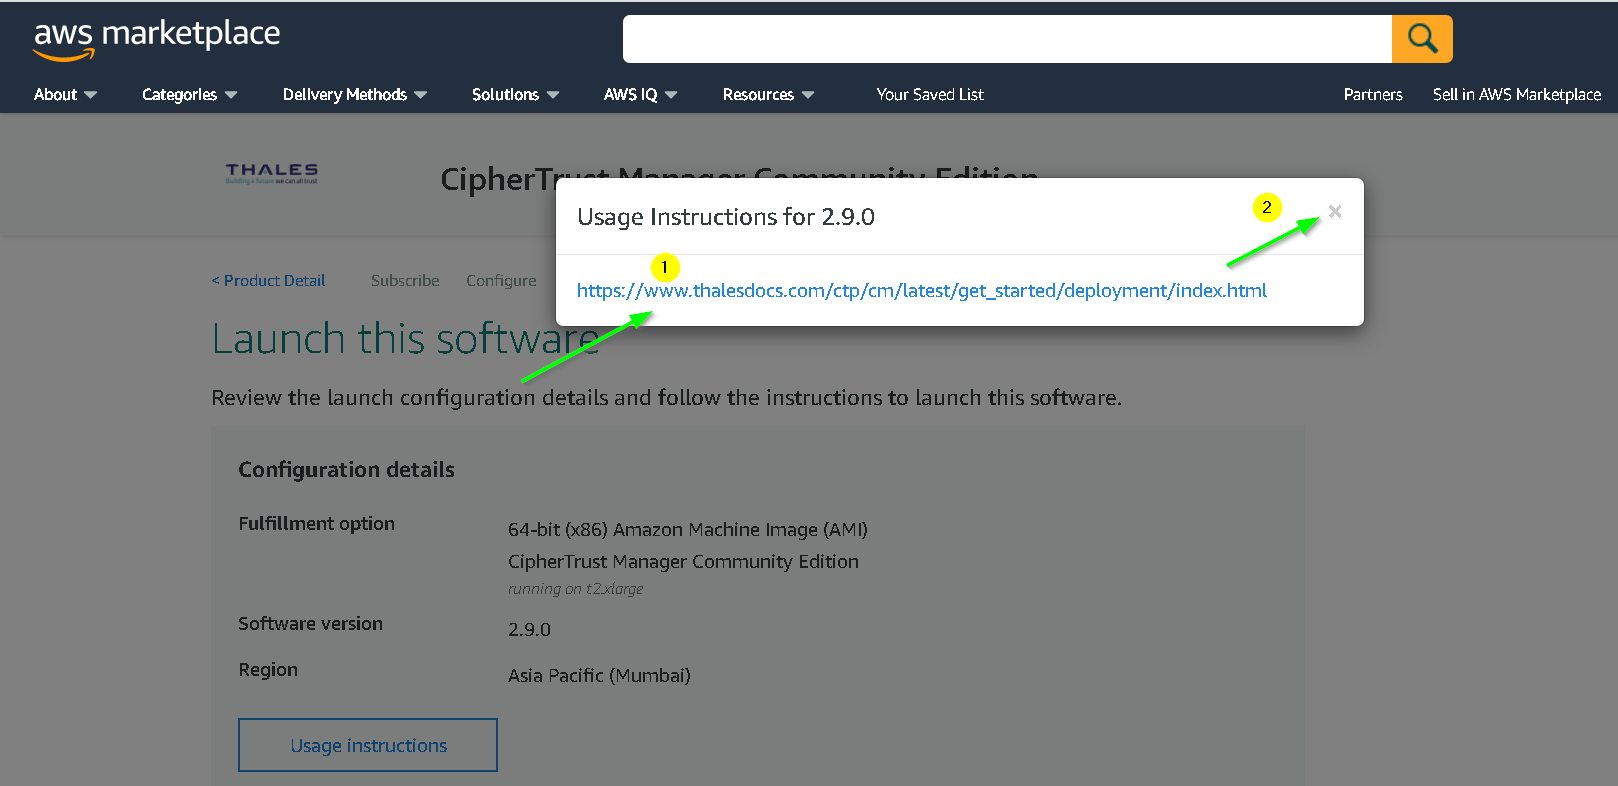Select the Subscribe step tab
Image resolution: width=1618 pixels, height=786 pixels.
pyautogui.click(x=405, y=281)
